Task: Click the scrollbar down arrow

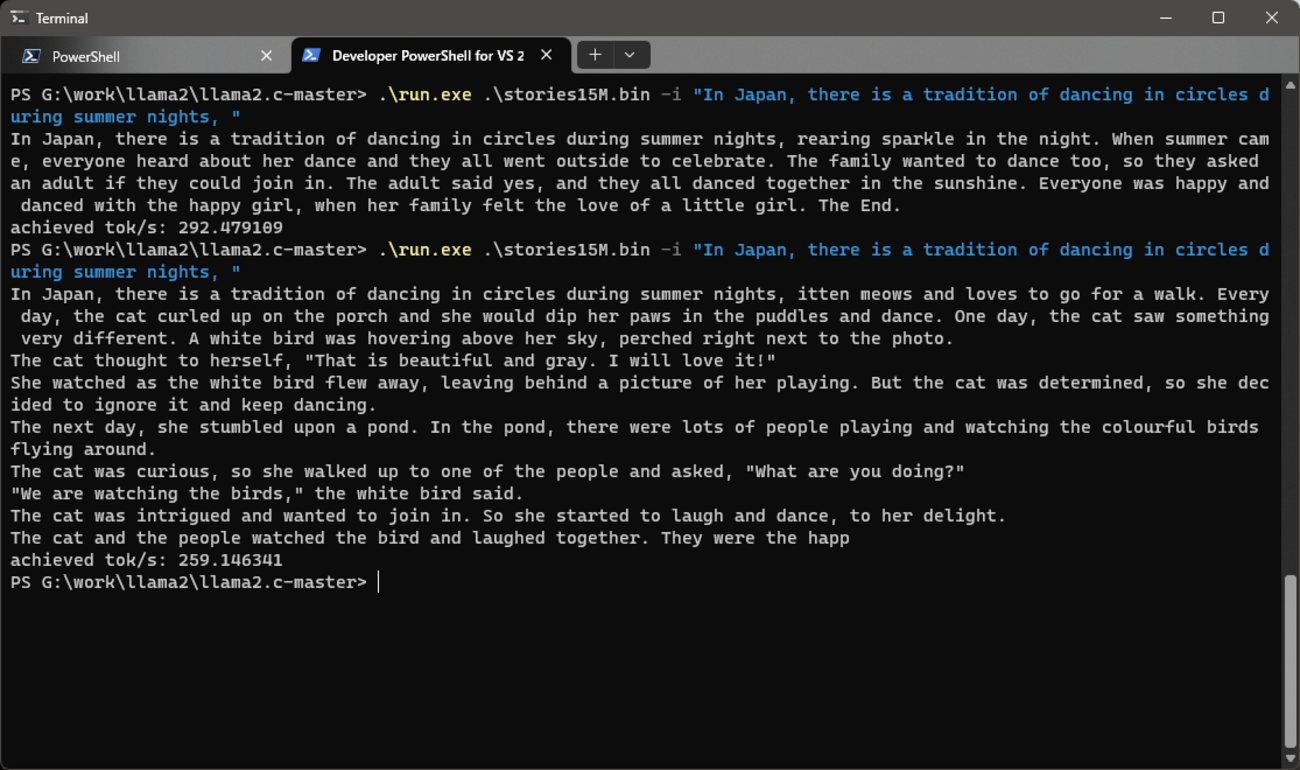Action: coord(1290,759)
